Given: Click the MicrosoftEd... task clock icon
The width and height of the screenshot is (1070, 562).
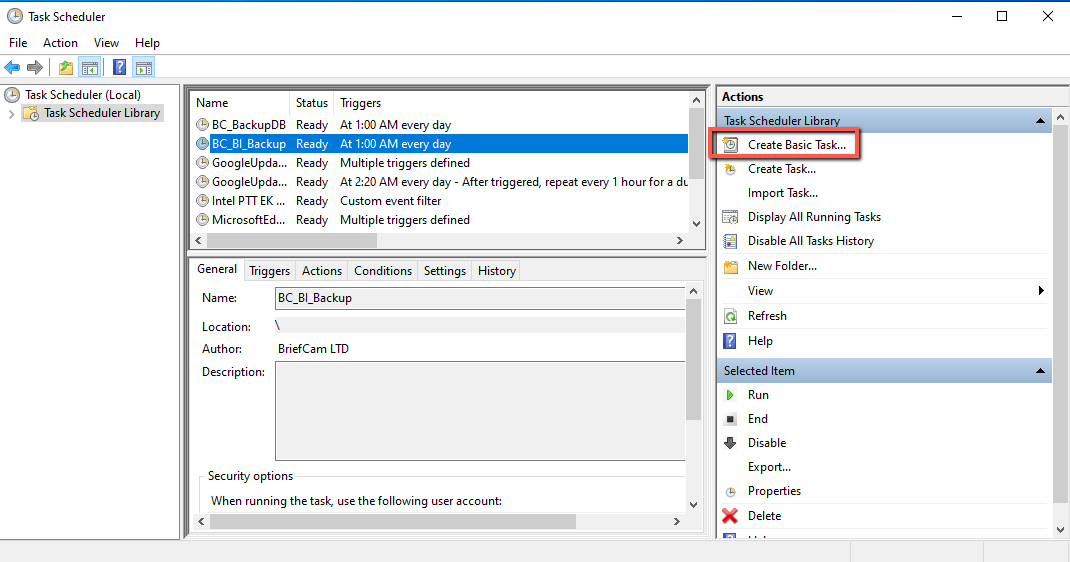Looking at the screenshot, I should pos(202,220).
